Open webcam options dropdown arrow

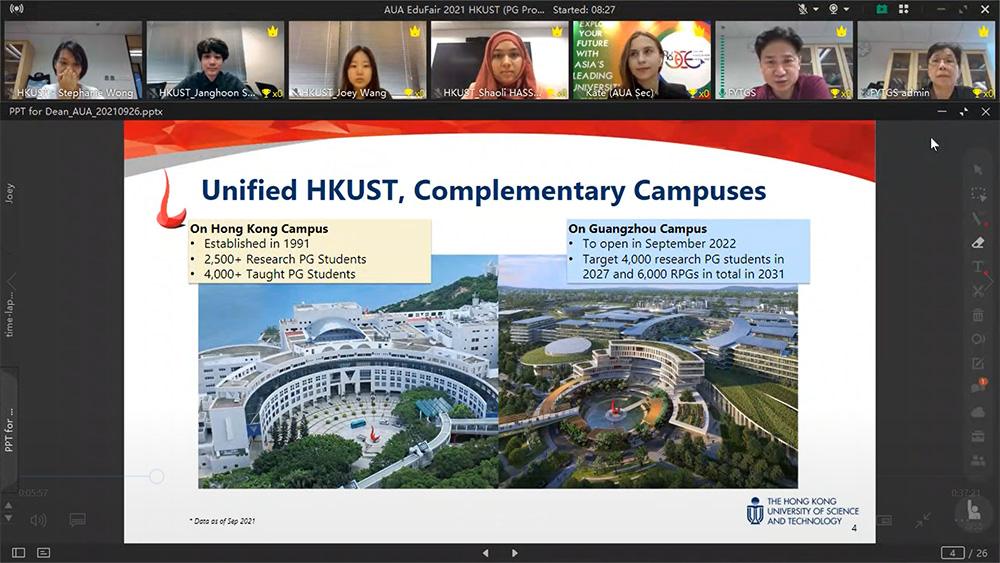point(846,10)
